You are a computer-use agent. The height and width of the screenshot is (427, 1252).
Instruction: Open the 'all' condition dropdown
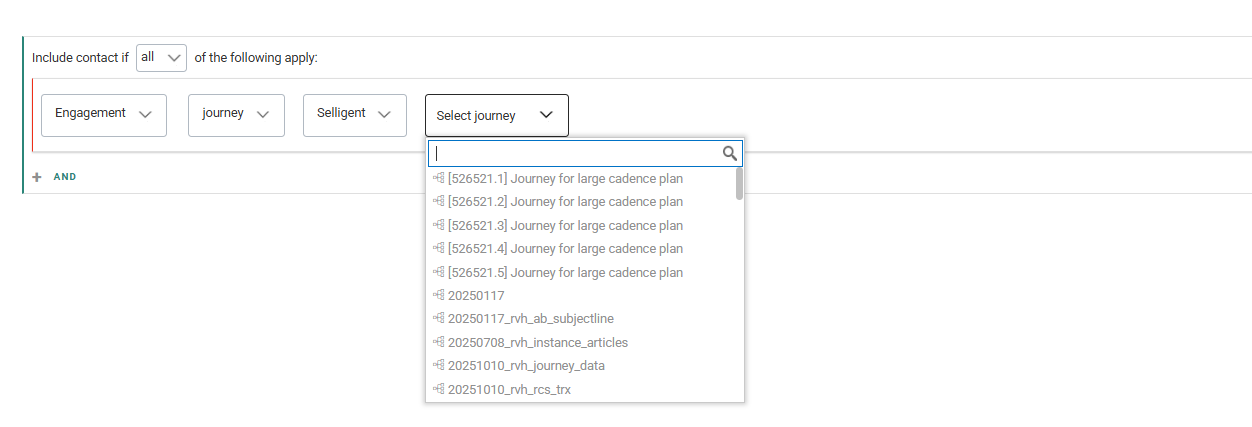tap(161, 58)
